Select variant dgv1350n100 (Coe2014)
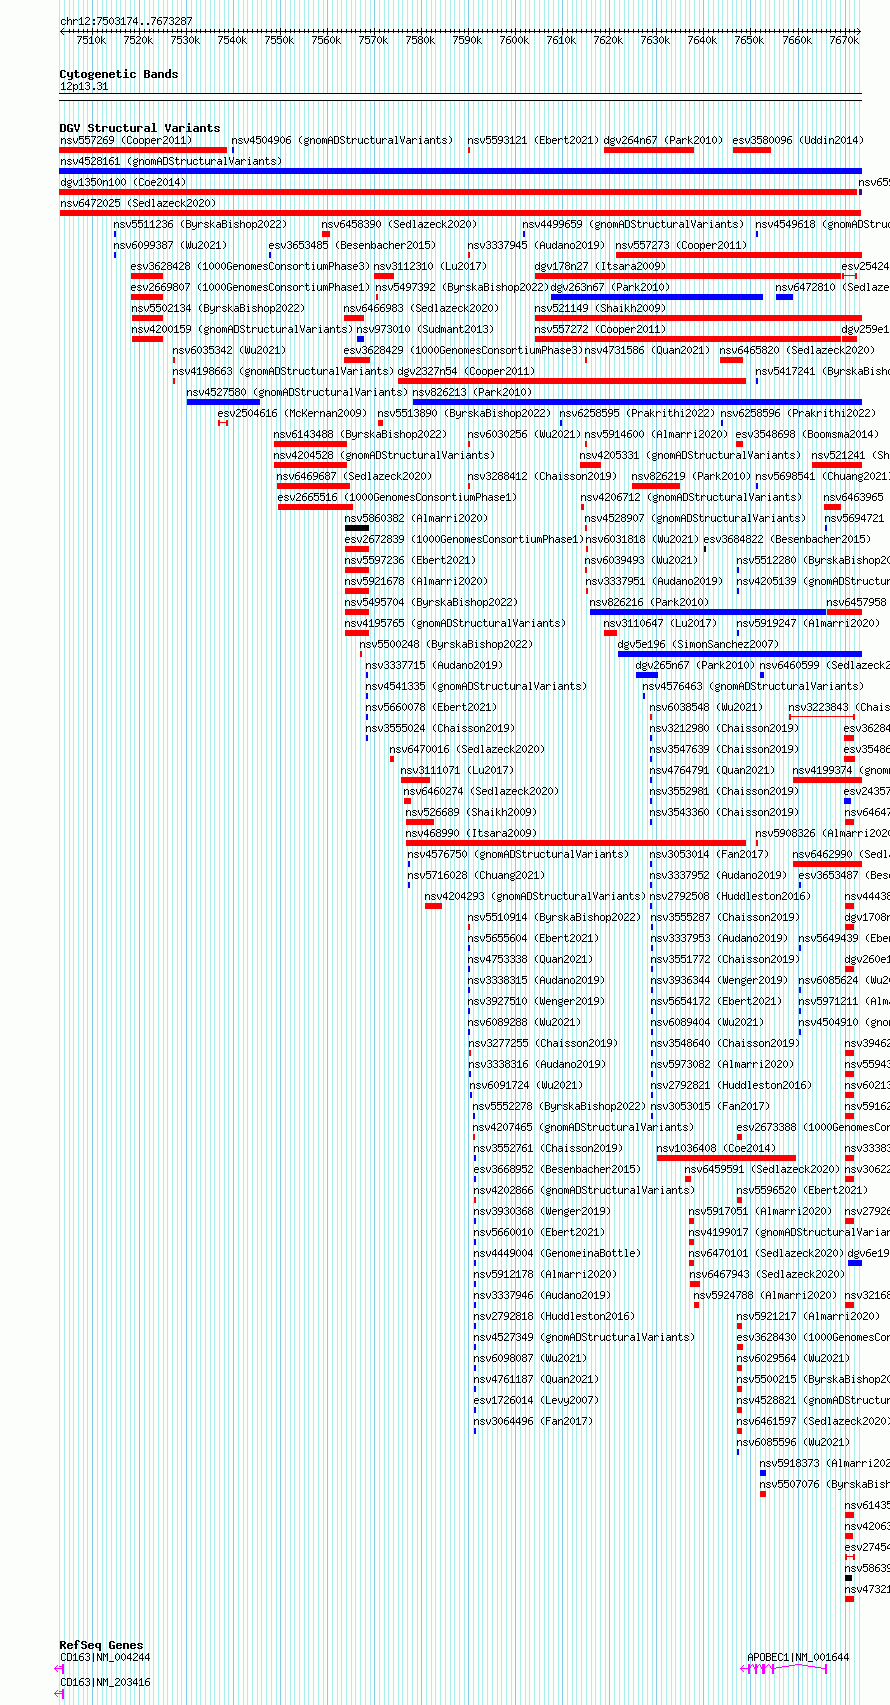Image resolution: width=890 pixels, height=1705 pixels. [123, 182]
